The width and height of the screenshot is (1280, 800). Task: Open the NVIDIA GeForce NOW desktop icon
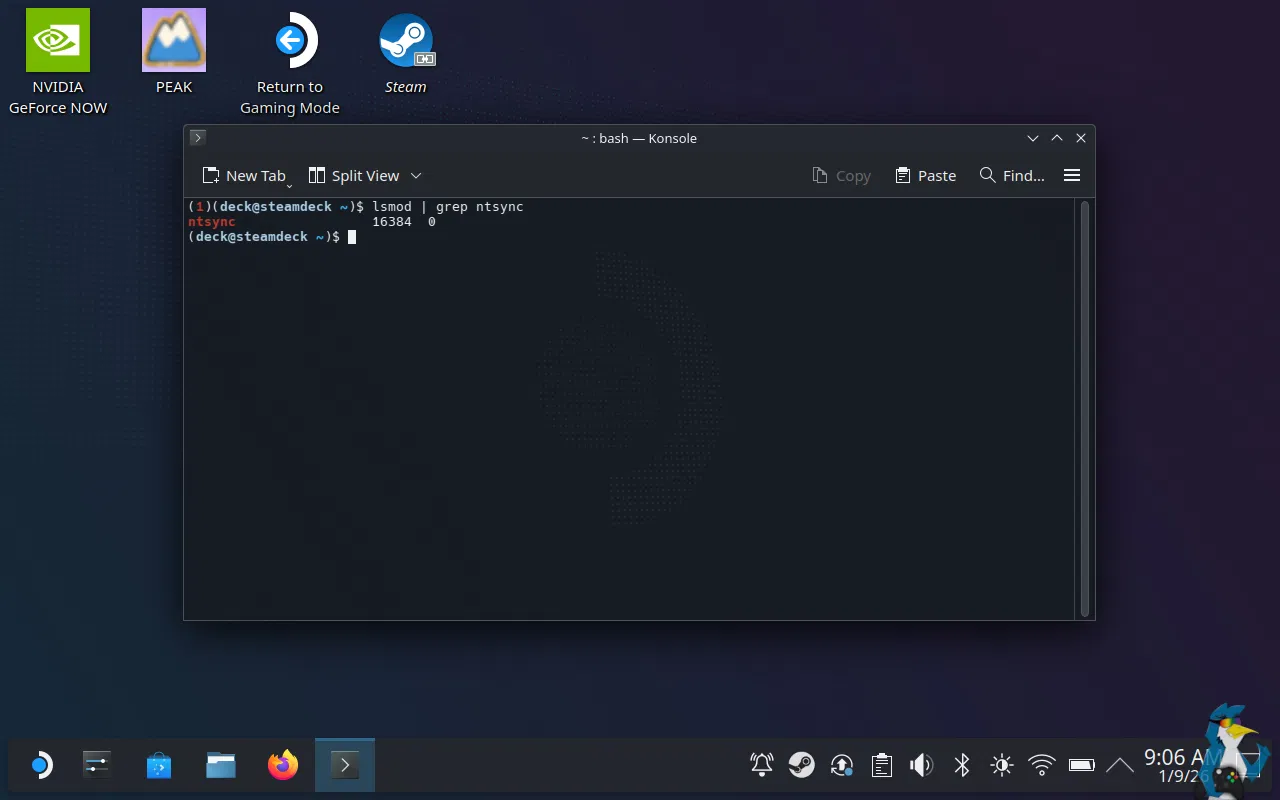(58, 62)
